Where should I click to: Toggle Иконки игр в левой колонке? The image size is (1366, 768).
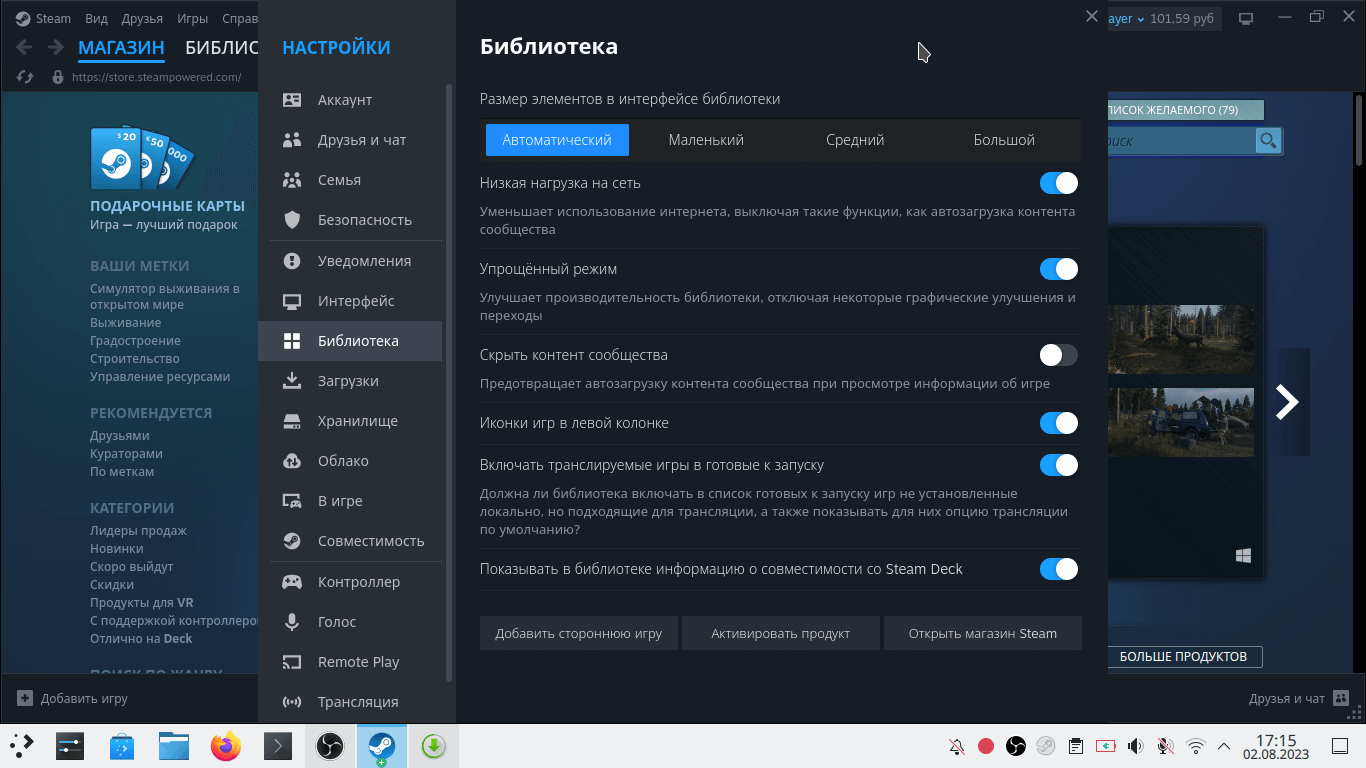point(1059,423)
